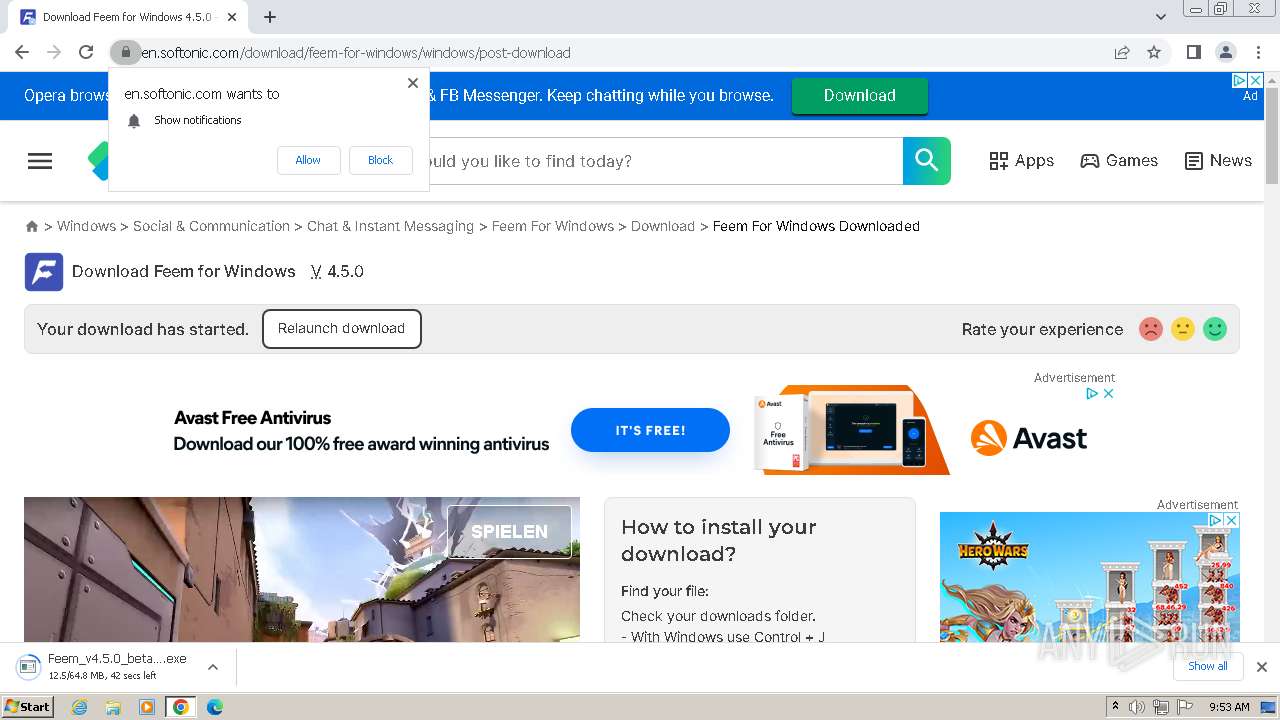
Task: Rate experience with green happy face
Action: coord(1215,329)
